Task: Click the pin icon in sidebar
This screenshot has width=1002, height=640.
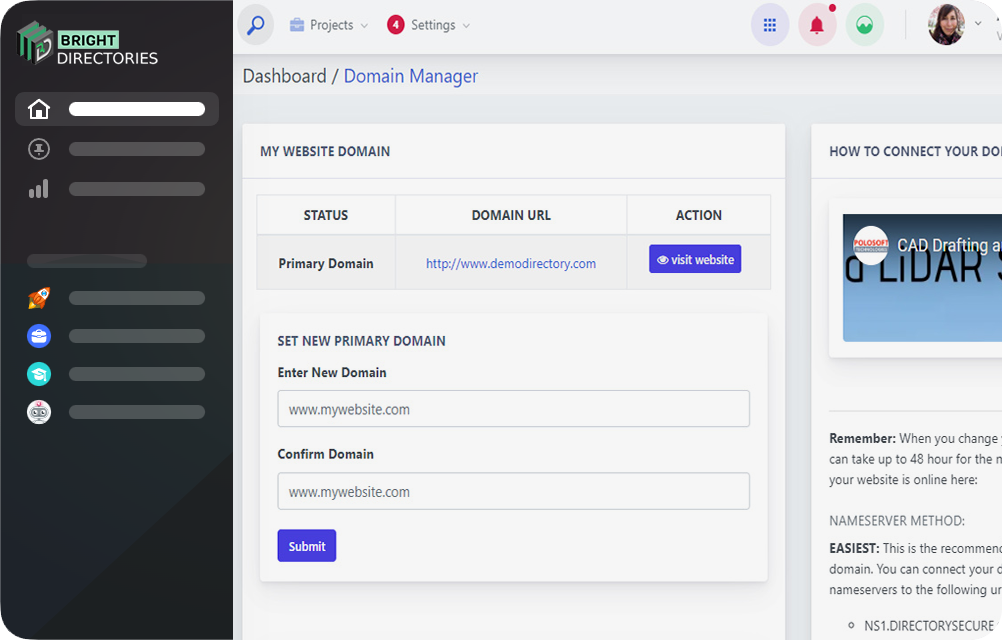Action: [x=39, y=149]
